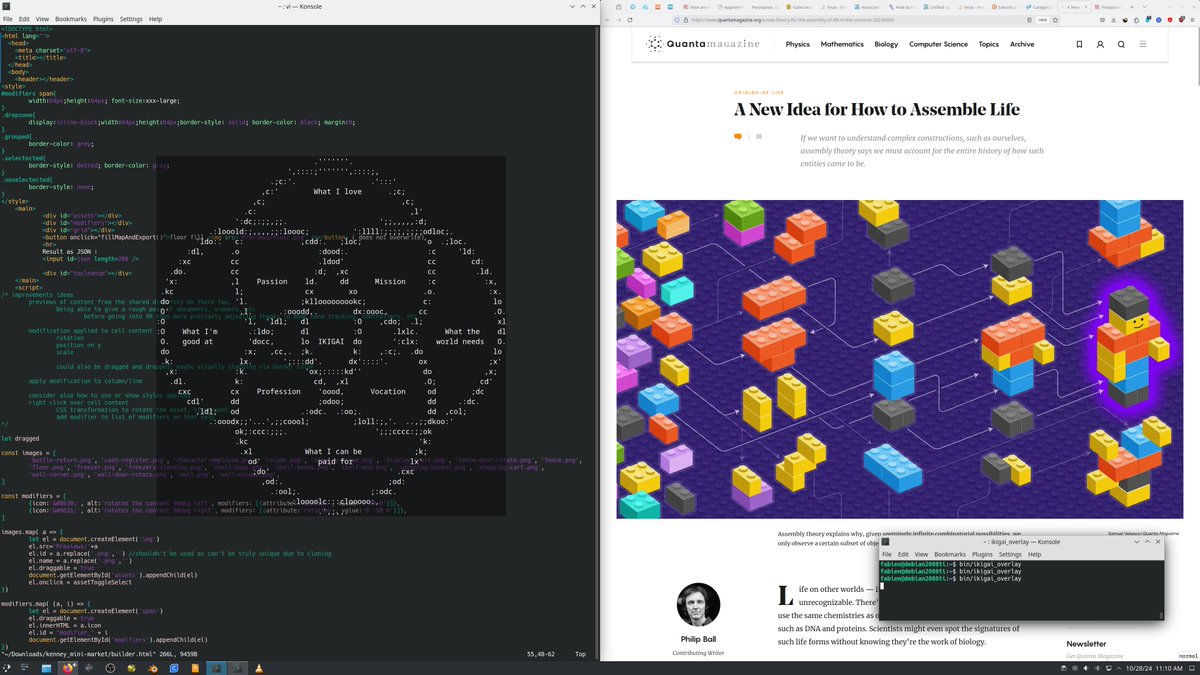Open the Settings menu in the vi Konsole window
The image size is (1200, 675).
131,19
